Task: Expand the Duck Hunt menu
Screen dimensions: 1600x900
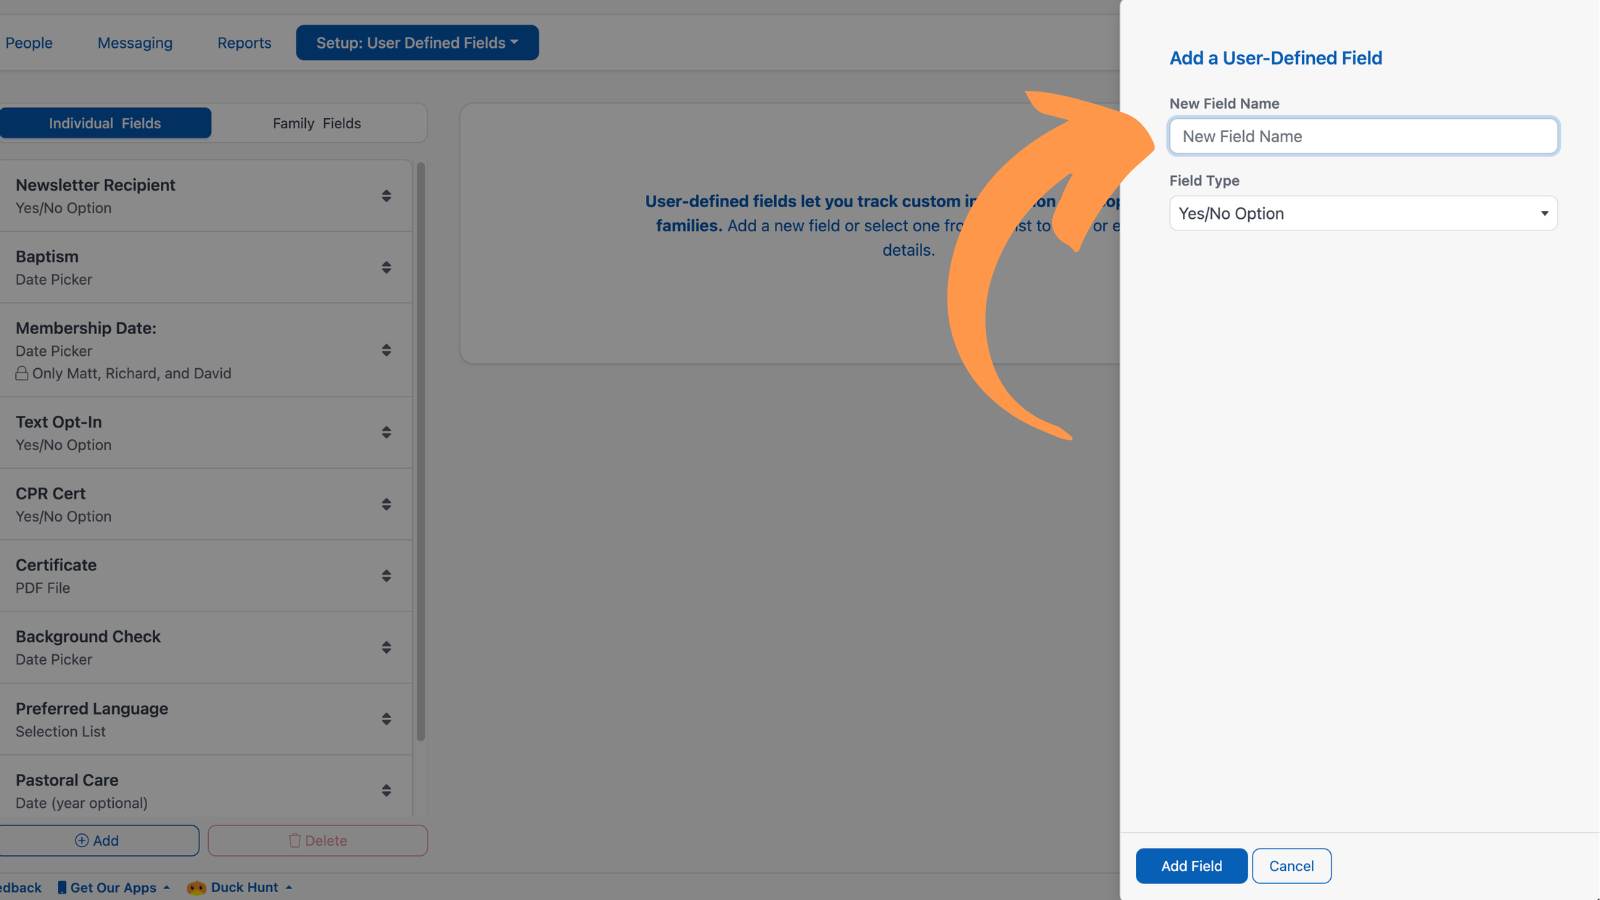Action: coord(240,887)
